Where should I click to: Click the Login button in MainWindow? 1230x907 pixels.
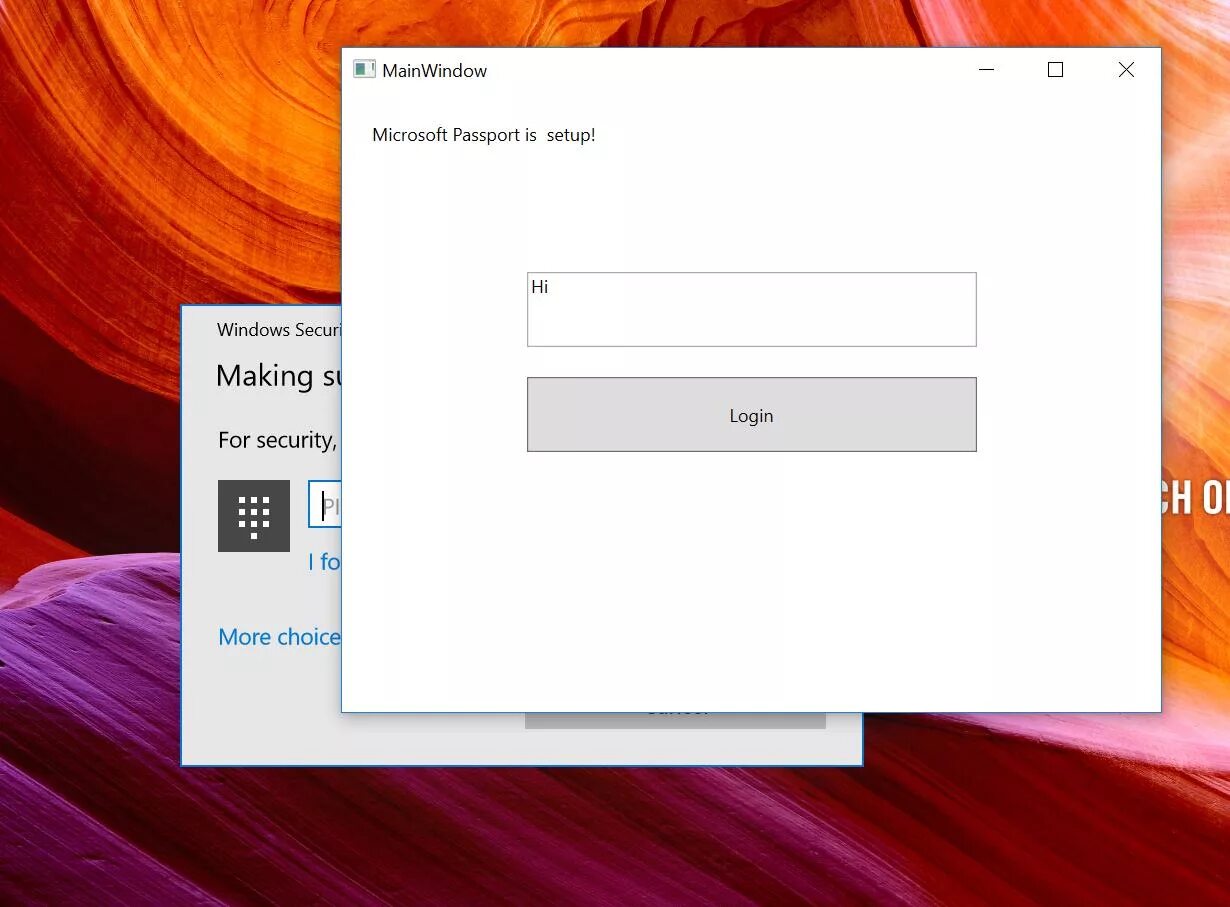751,415
